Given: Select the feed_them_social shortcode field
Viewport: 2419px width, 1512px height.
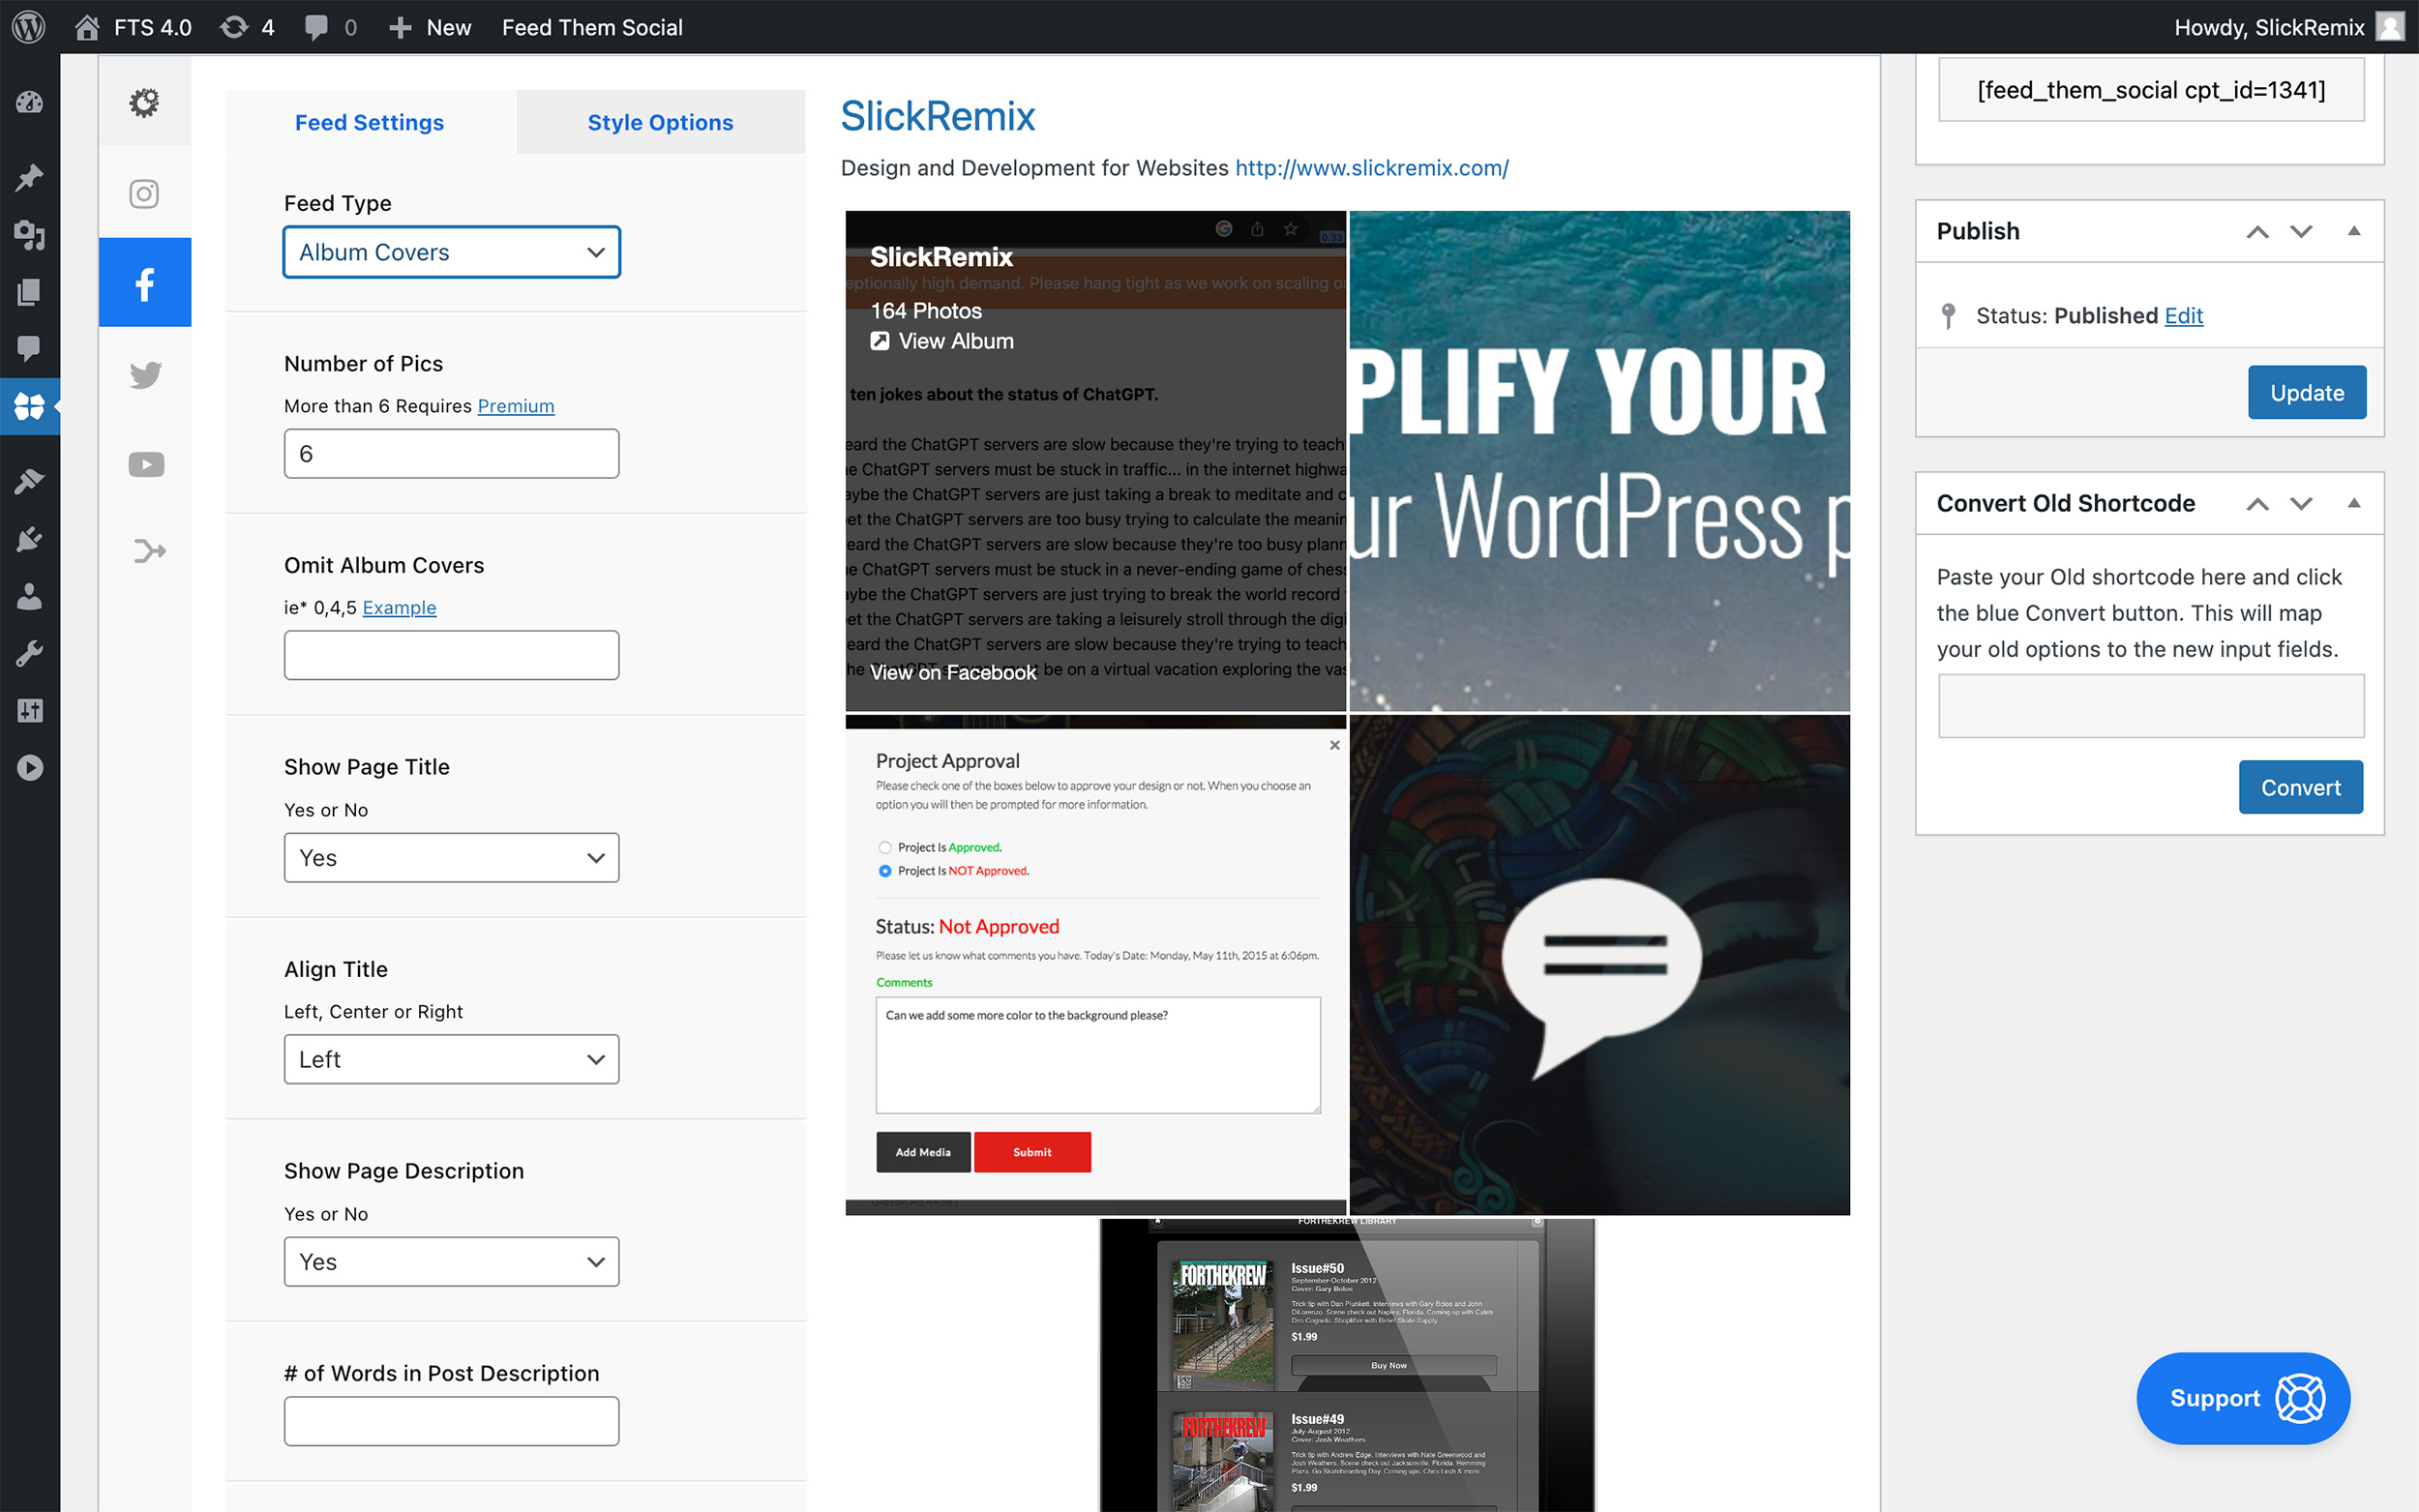Looking at the screenshot, I should (2151, 90).
